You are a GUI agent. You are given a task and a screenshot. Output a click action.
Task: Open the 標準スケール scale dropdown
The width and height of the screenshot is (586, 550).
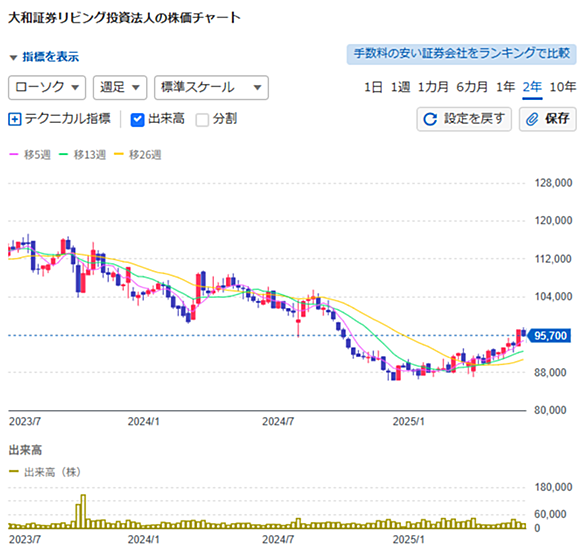[x=211, y=87]
